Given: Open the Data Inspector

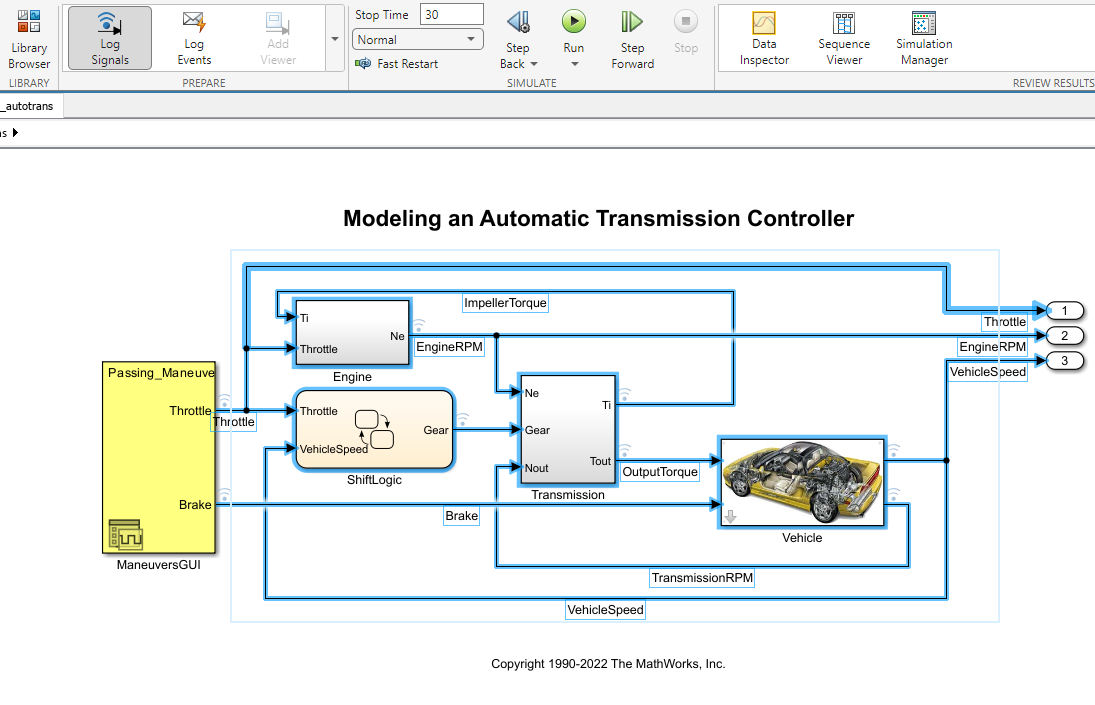Looking at the screenshot, I should point(764,39).
